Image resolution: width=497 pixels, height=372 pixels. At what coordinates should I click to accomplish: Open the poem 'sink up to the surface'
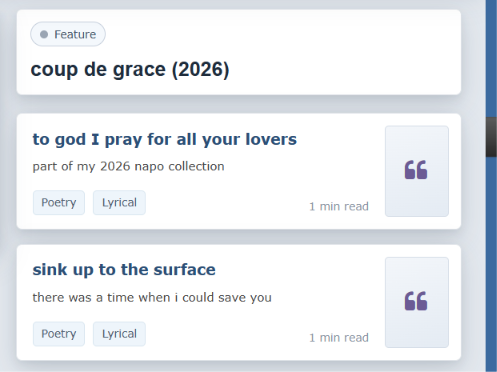(x=124, y=270)
